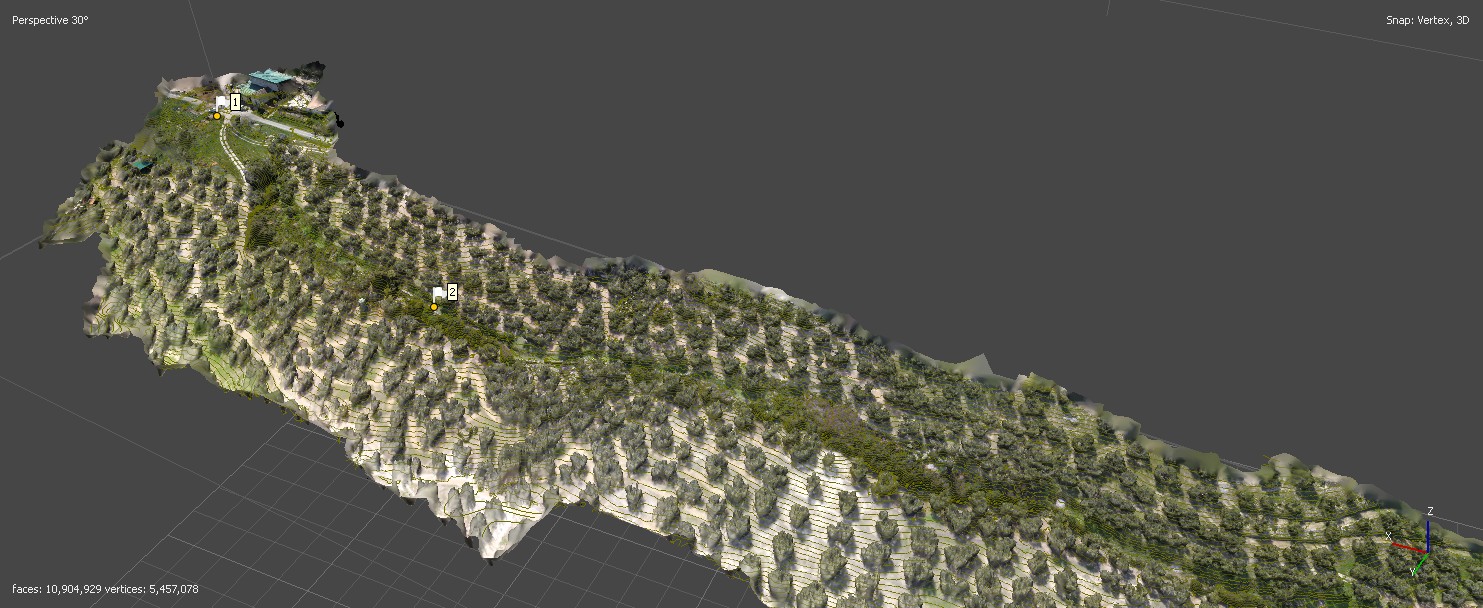Click the teal-roofed building on the model

click(x=269, y=79)
